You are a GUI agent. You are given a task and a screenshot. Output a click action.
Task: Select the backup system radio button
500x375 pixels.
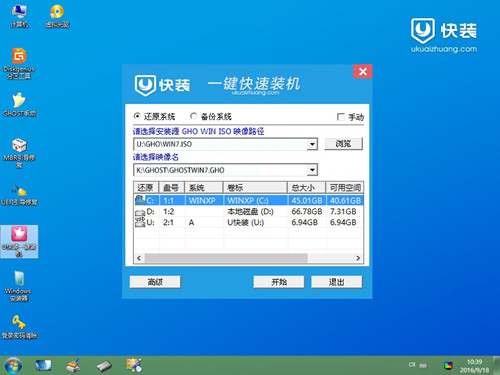click(x=193, y=116)
